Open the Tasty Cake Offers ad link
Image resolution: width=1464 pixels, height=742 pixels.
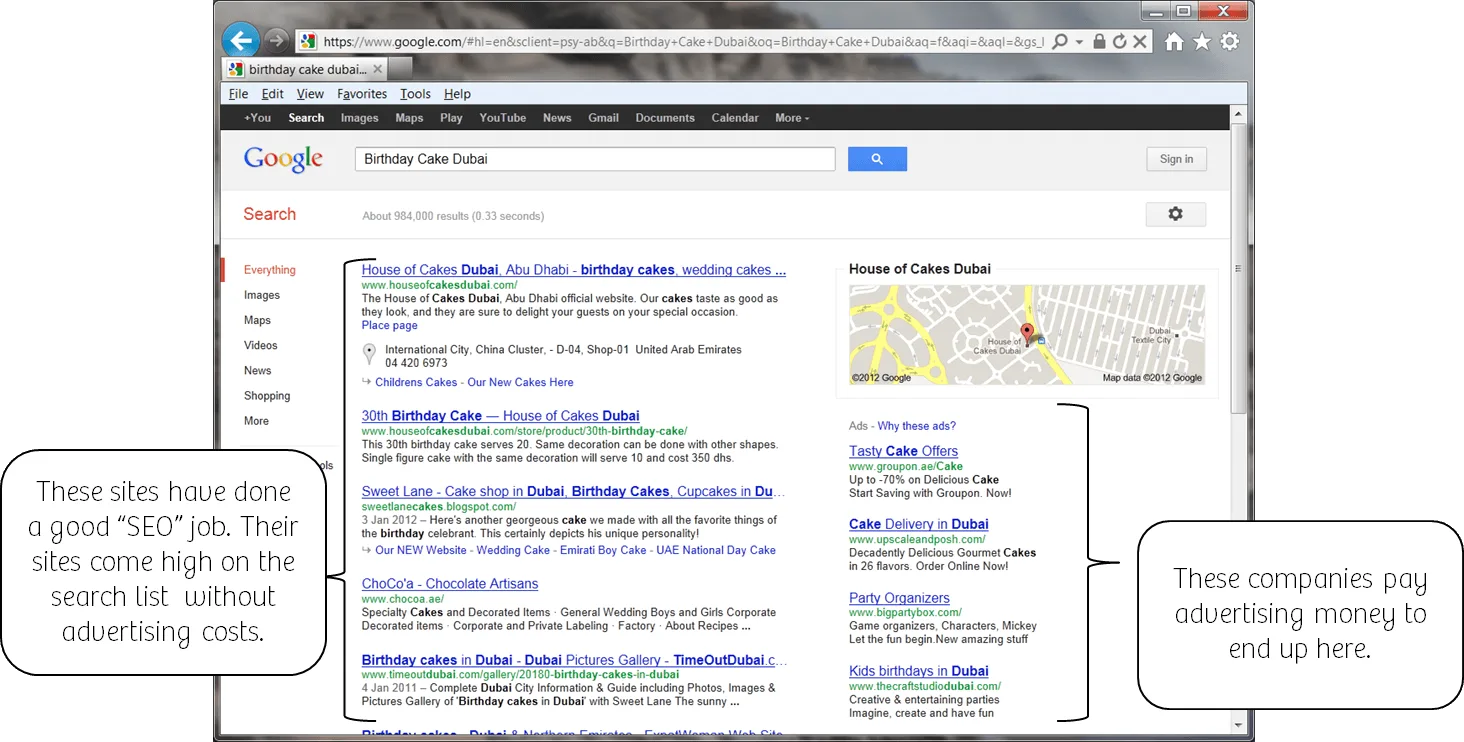pos(903,451)
